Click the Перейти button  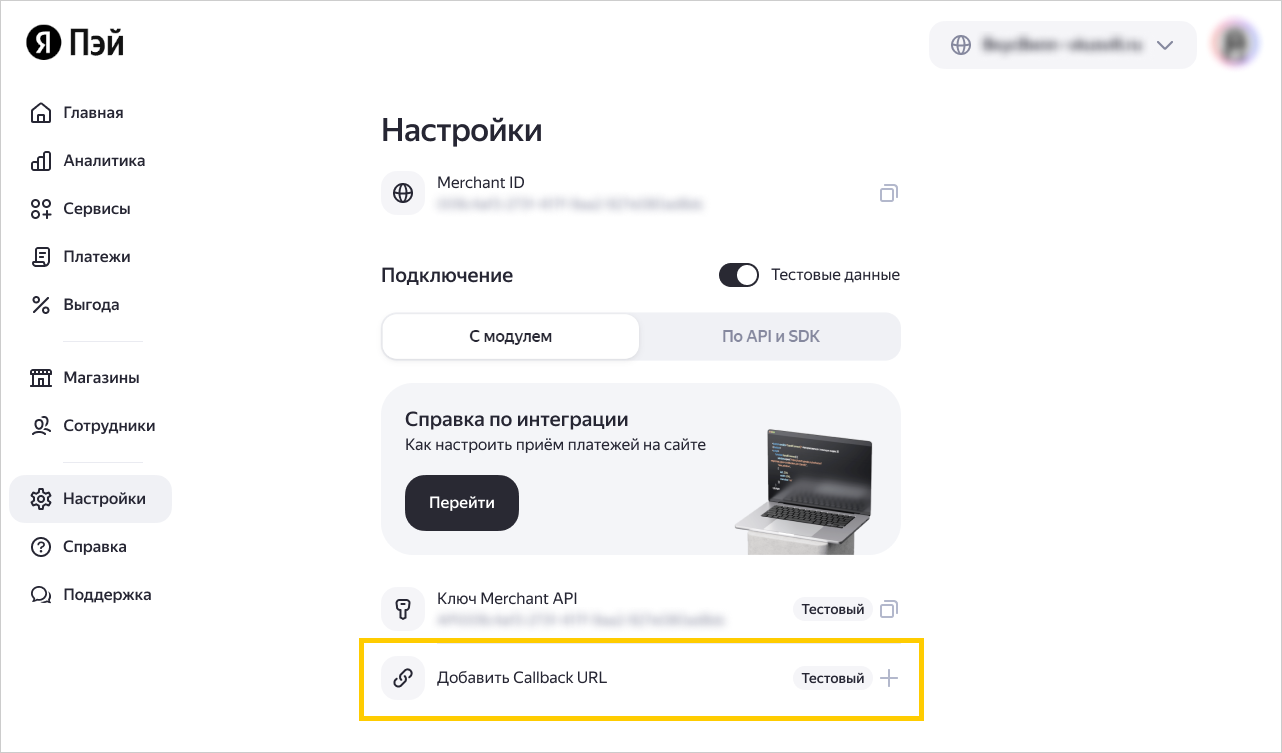coord(462,502)
